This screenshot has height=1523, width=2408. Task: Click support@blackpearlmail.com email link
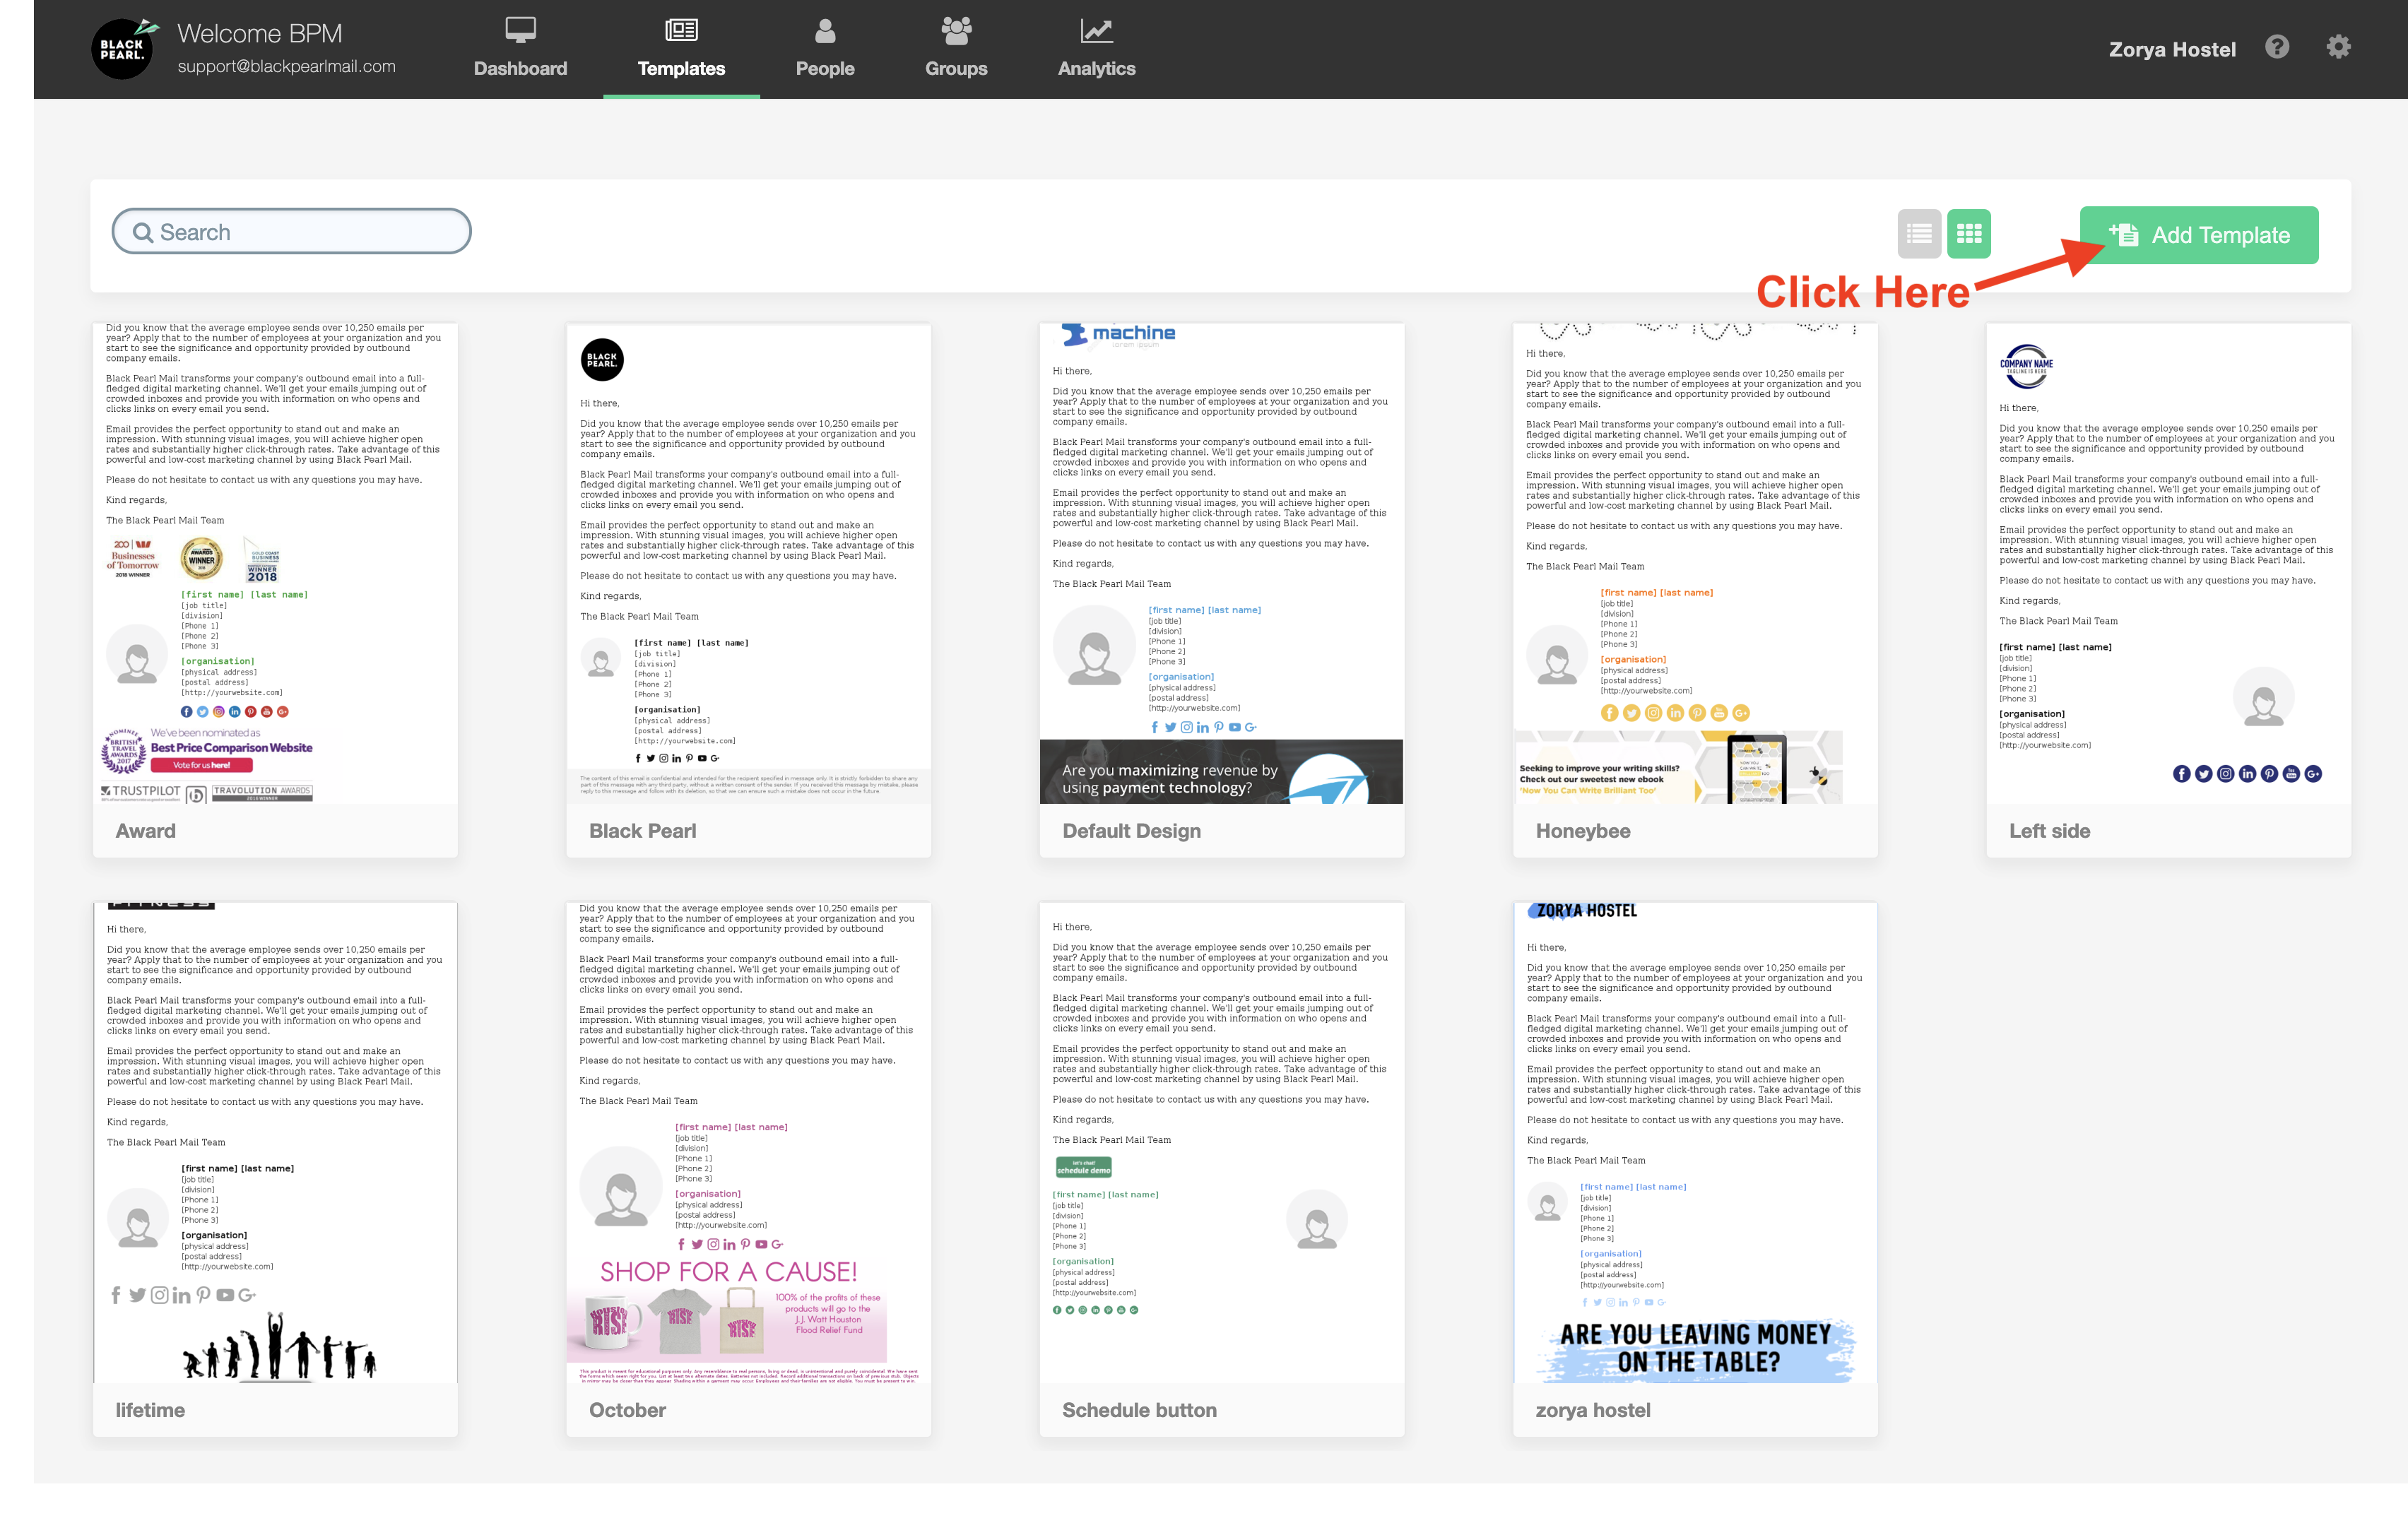click(x=286, y=66)
